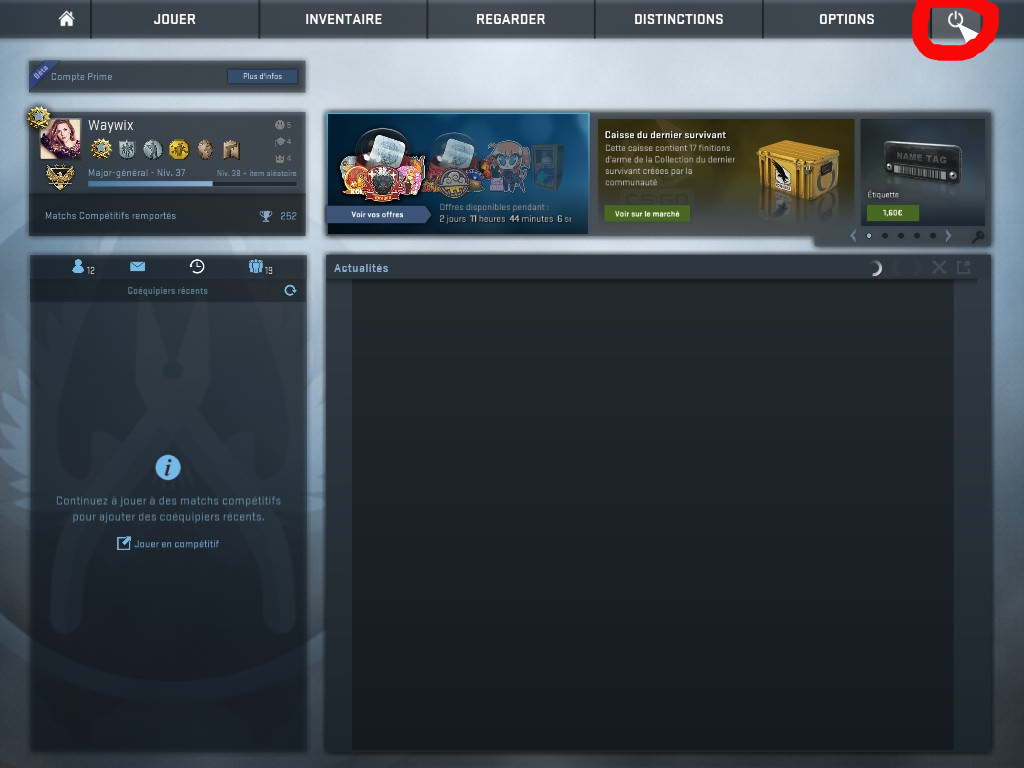
Task: Click the Voir vos offres button
Action: click(377, 214)
